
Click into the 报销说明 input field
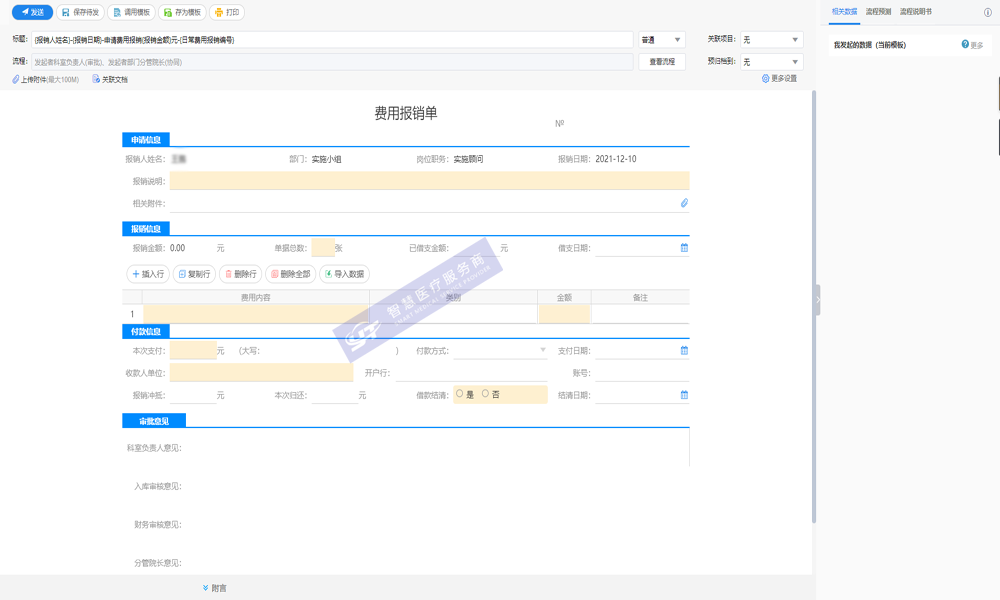coord(429,181)
